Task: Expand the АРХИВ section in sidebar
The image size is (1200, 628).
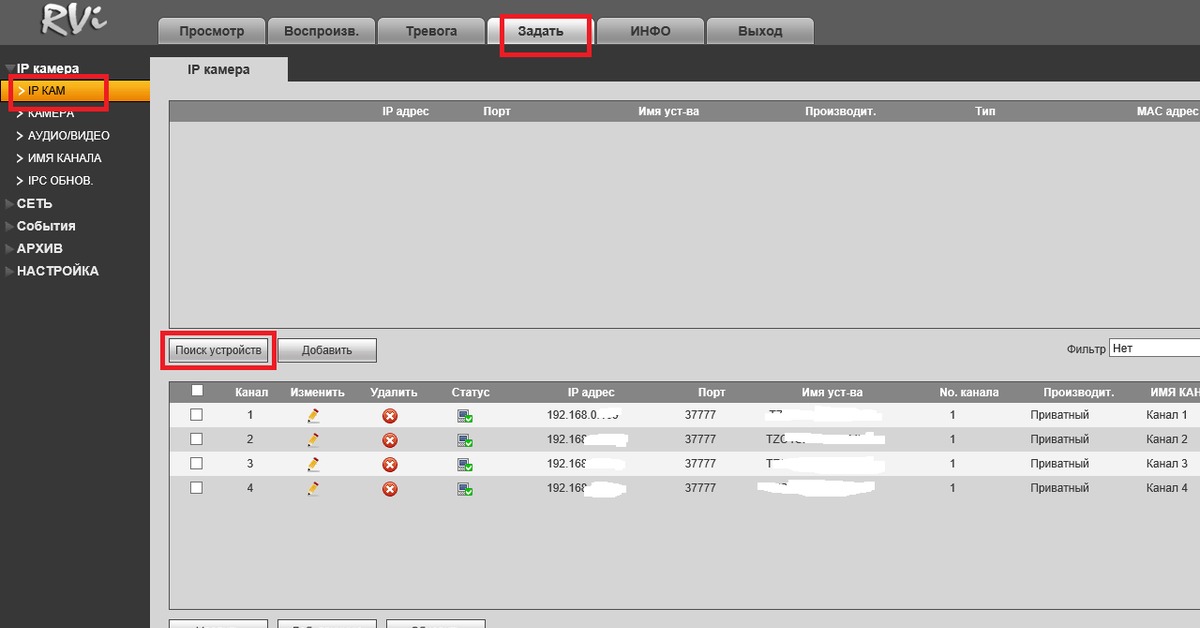Action: tap(39, 248)
